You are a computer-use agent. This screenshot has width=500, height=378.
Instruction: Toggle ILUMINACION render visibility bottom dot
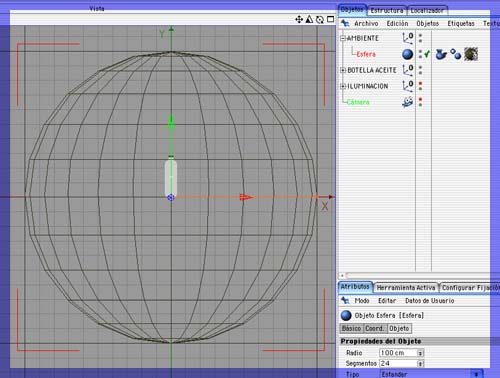click(x=420, y=89)
